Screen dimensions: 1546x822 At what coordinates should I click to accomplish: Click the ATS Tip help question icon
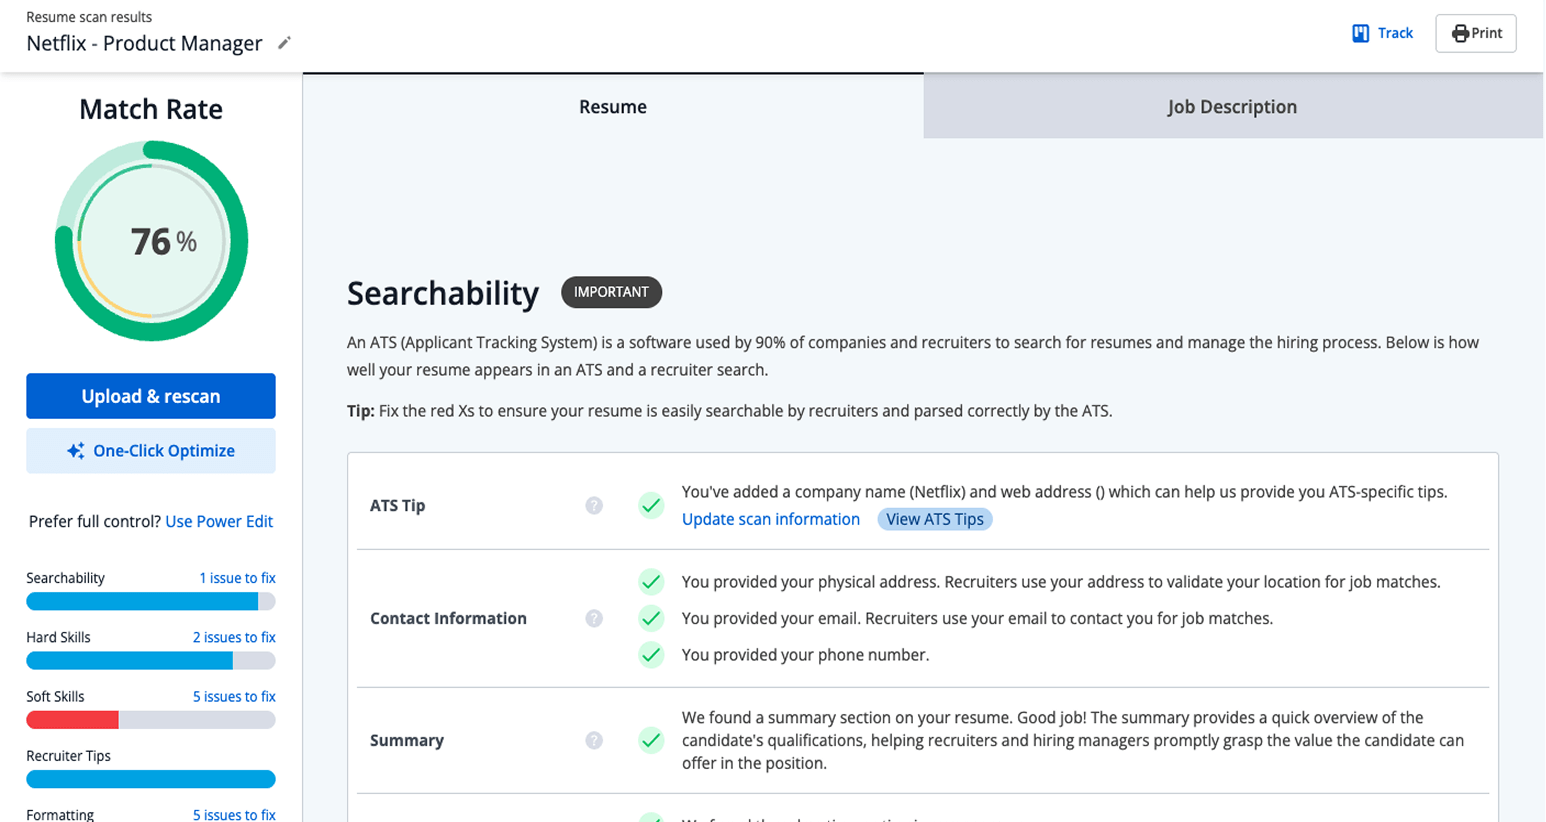(x=594, y=506)
